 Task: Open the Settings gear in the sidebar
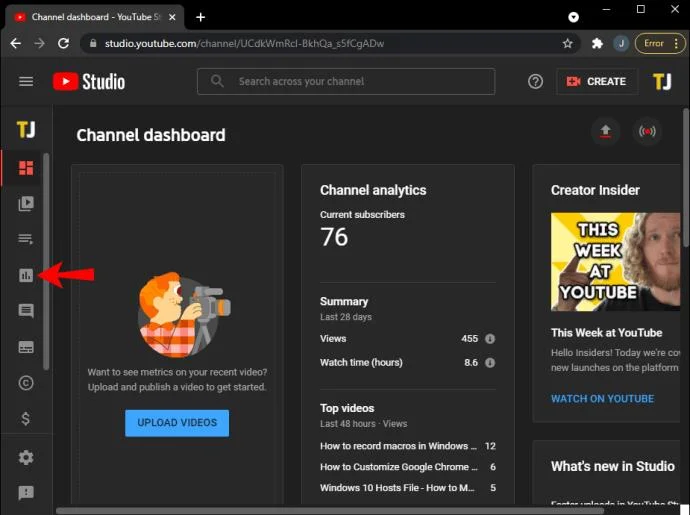point(26,457)
